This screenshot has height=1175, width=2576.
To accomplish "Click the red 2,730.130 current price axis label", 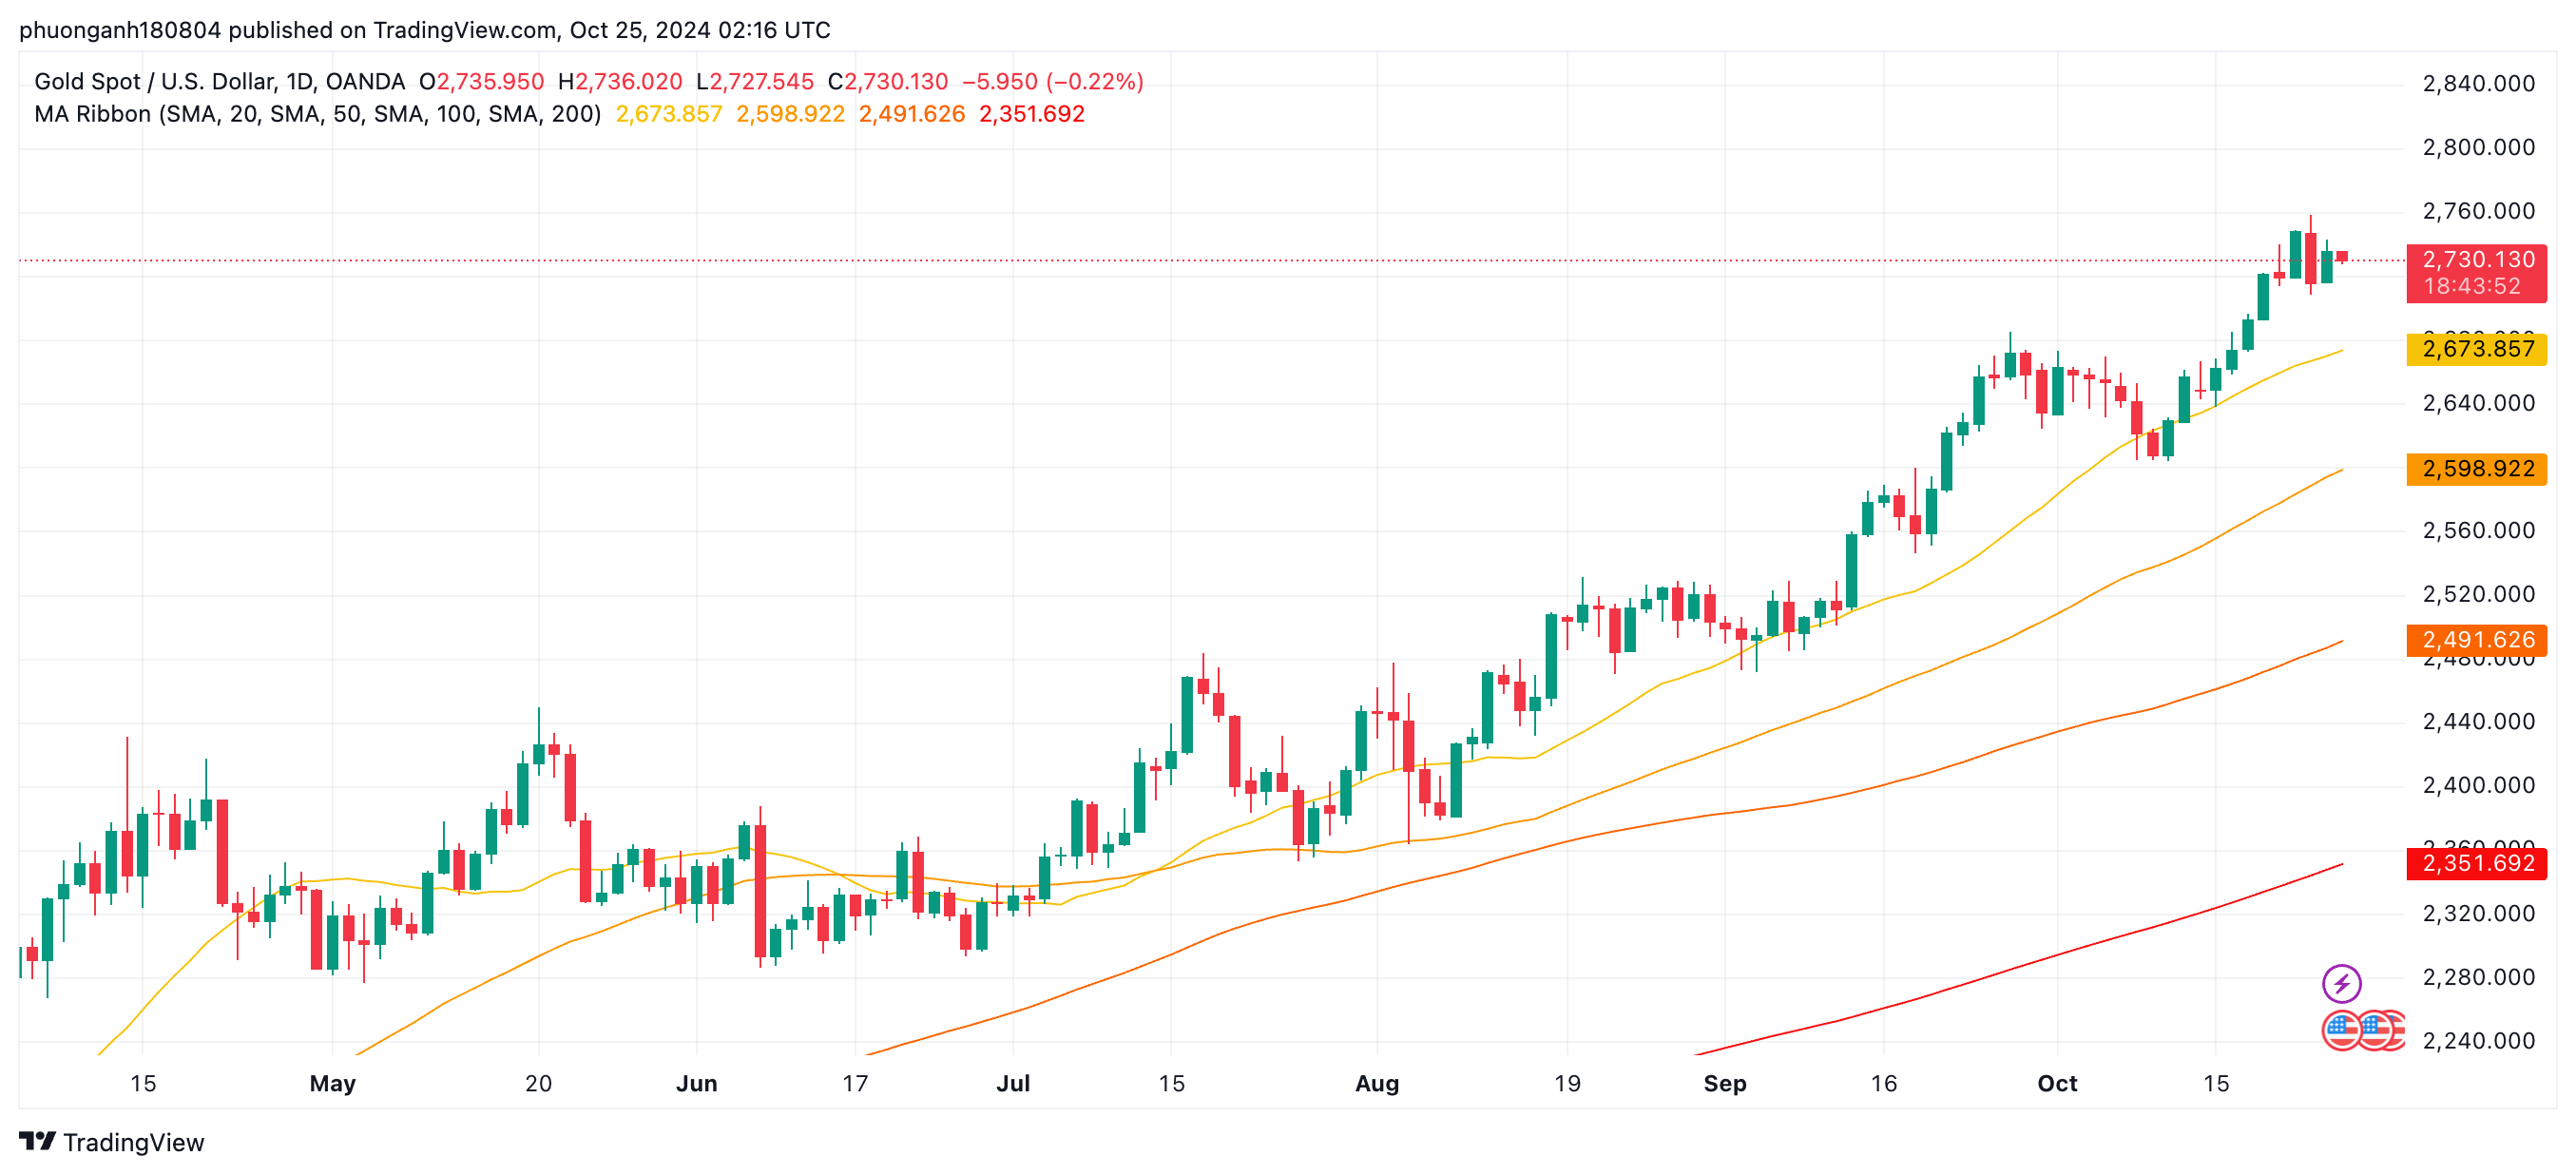I will [x=2478, y=260].
